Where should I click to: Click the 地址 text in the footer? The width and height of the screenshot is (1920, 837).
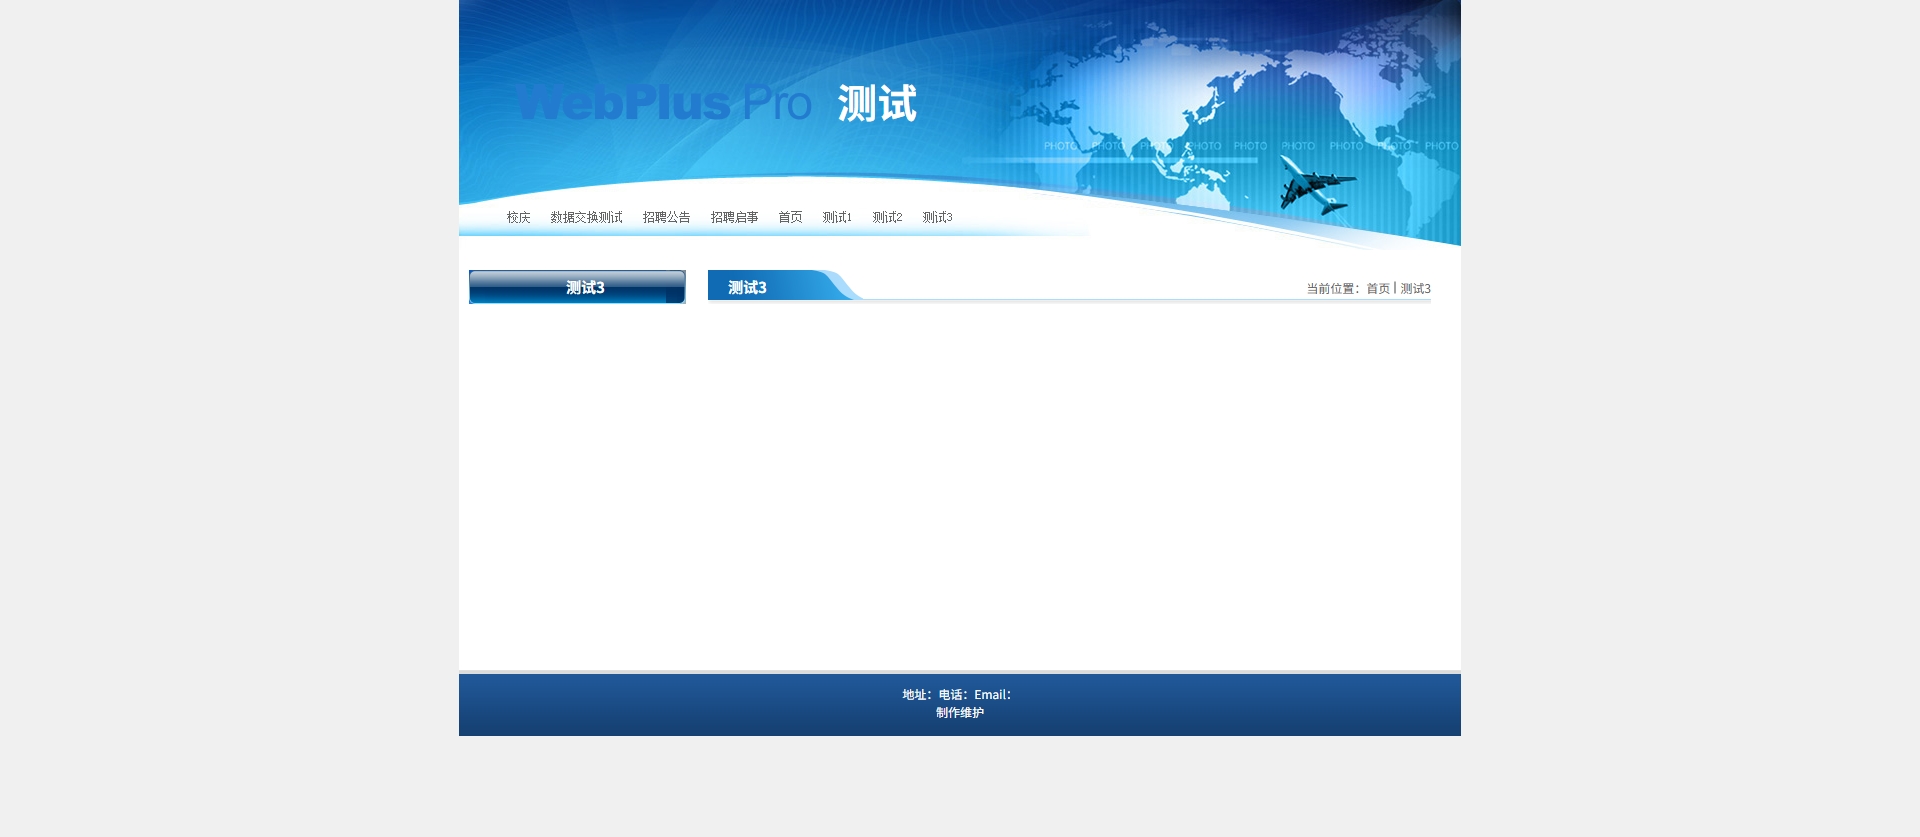(x=916, y=695)
